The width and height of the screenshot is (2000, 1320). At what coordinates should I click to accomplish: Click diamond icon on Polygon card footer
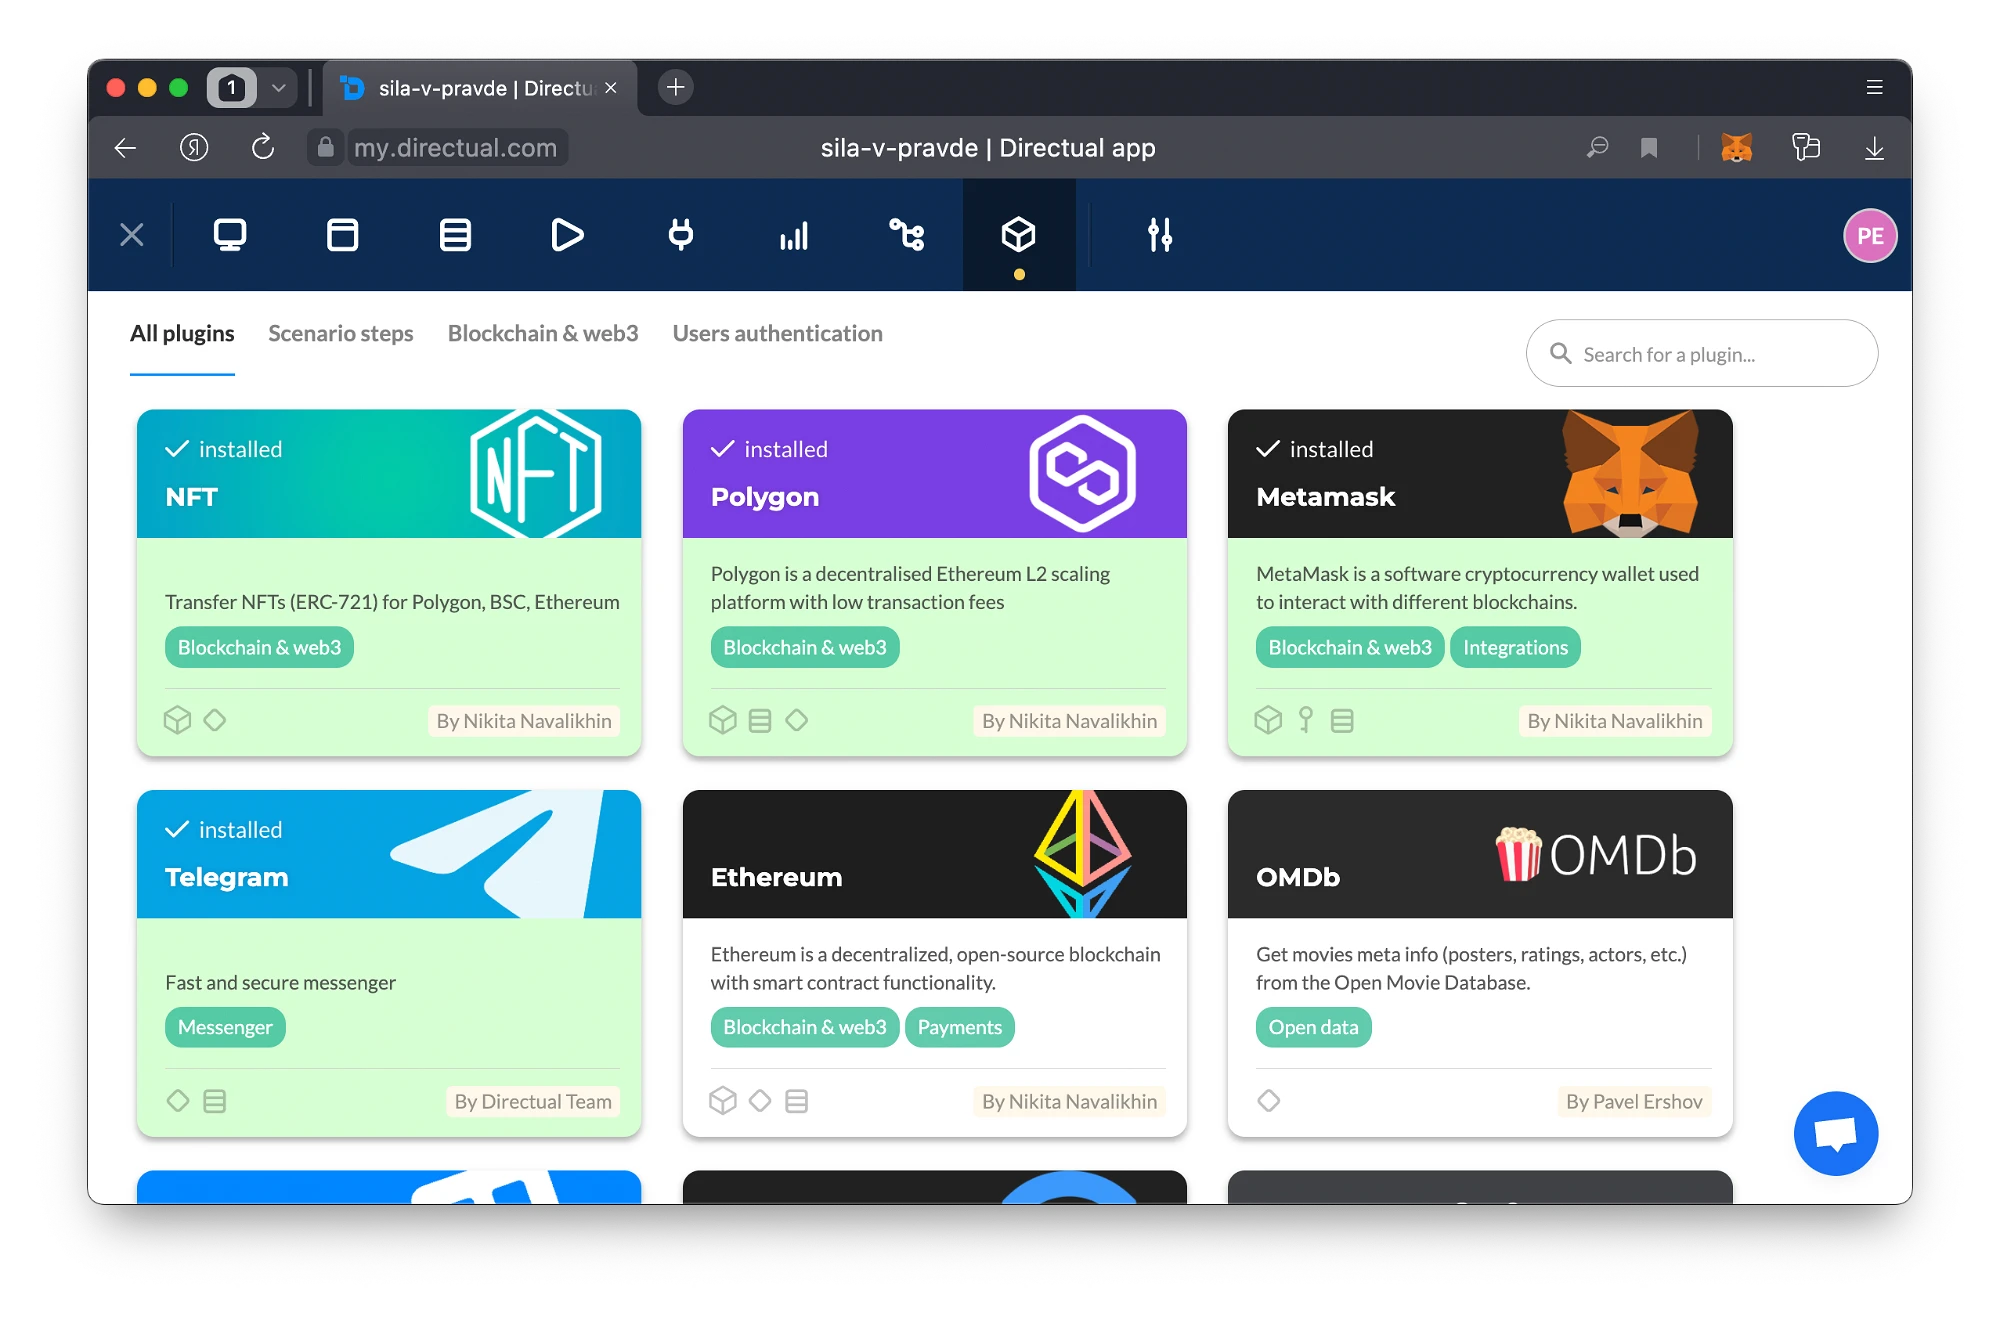pyautogui.click(x=797, y=720)
